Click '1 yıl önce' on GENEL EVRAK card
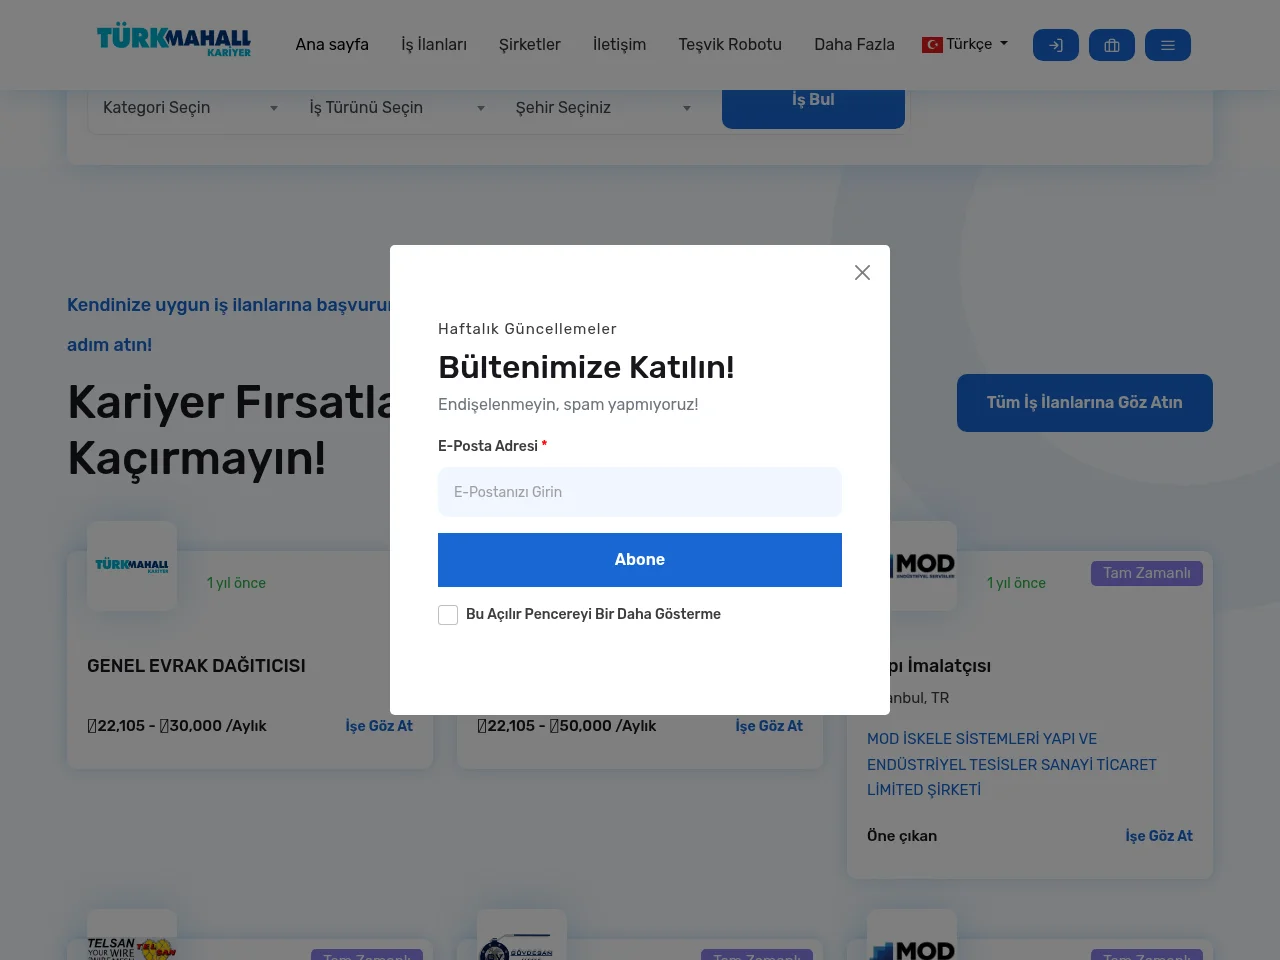1280x960 pixels. click(x=236, y=583)
